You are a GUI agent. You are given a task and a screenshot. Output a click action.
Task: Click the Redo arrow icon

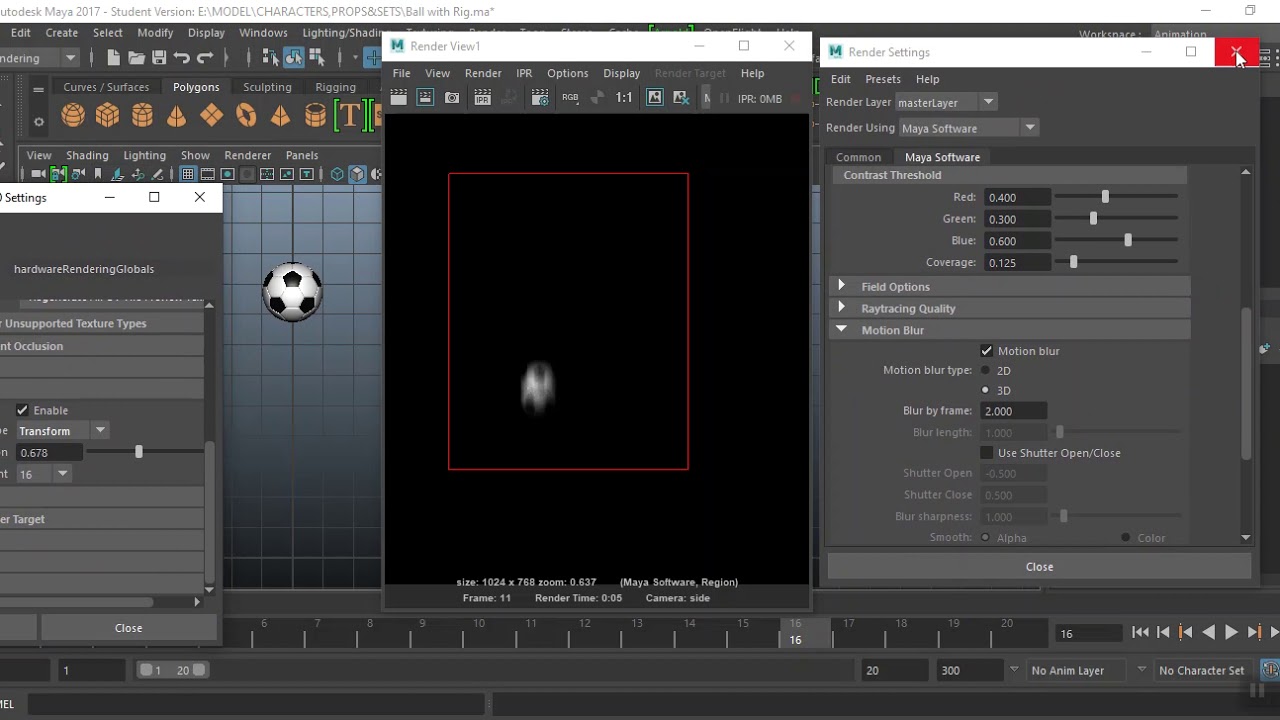click(x=205, y=58)
